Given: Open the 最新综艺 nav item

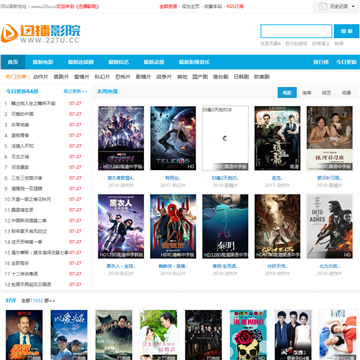Looking at the screenshot, I should click(118, 62).
